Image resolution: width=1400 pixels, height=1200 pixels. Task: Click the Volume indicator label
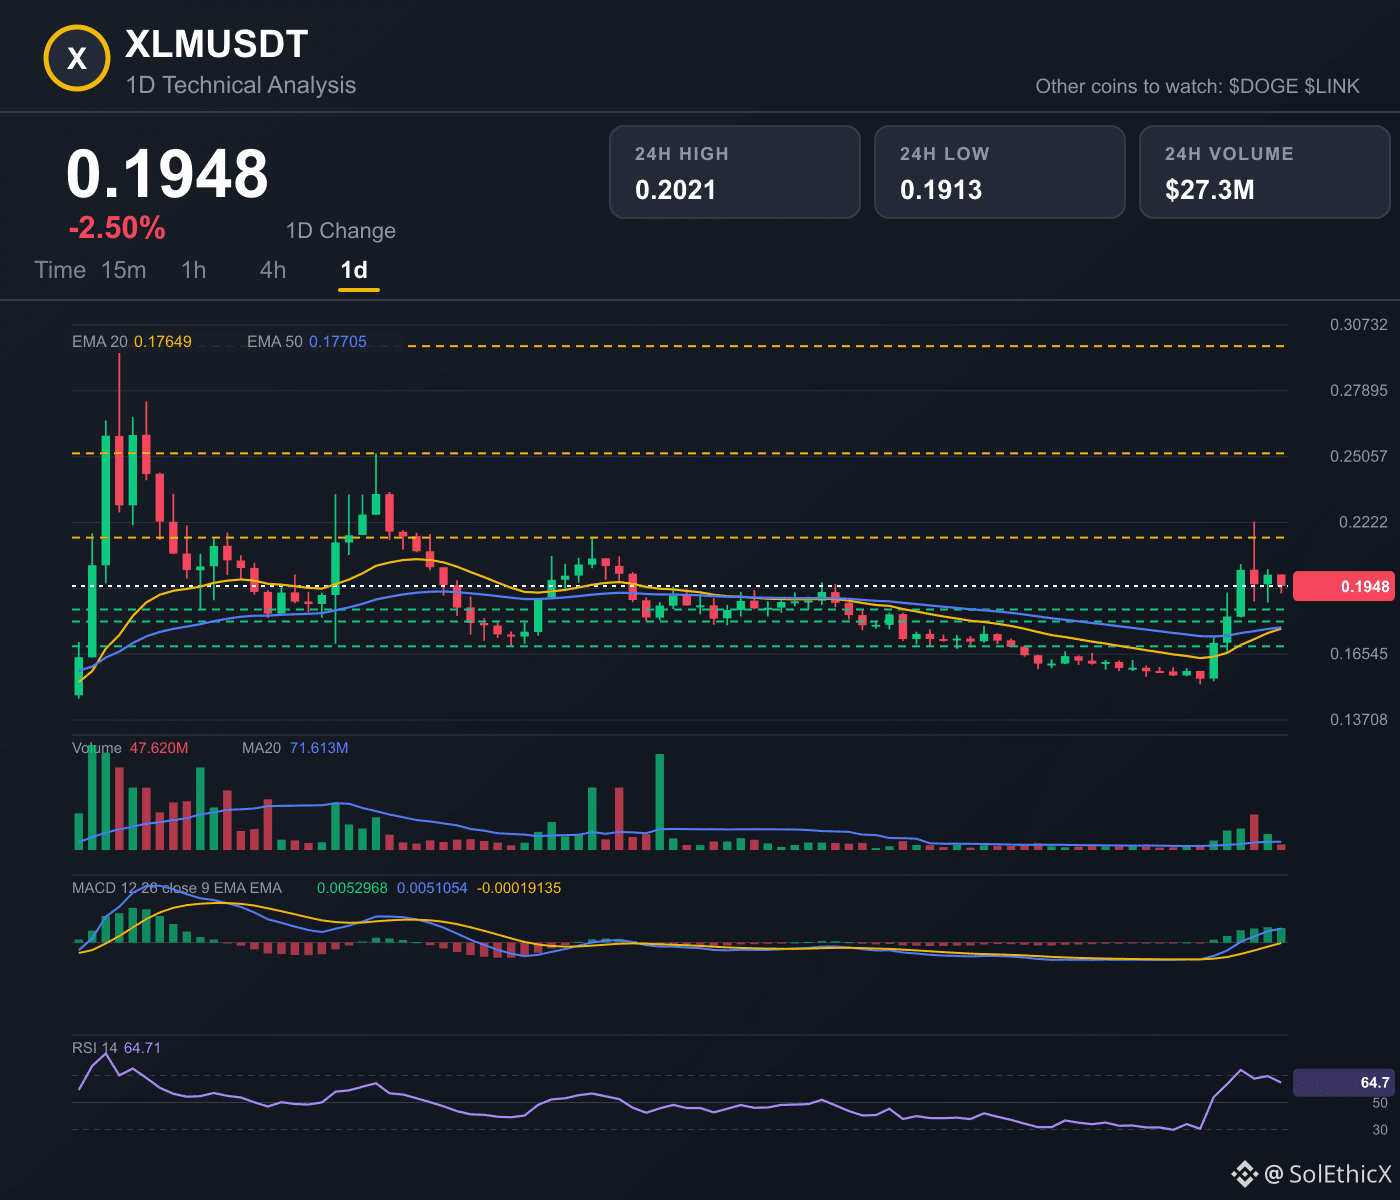tap(97, 748)
